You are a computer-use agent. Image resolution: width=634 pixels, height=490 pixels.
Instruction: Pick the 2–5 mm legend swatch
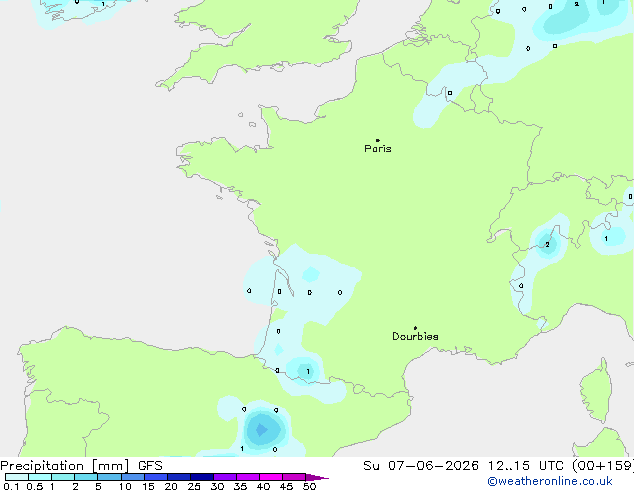coord(86,477)
